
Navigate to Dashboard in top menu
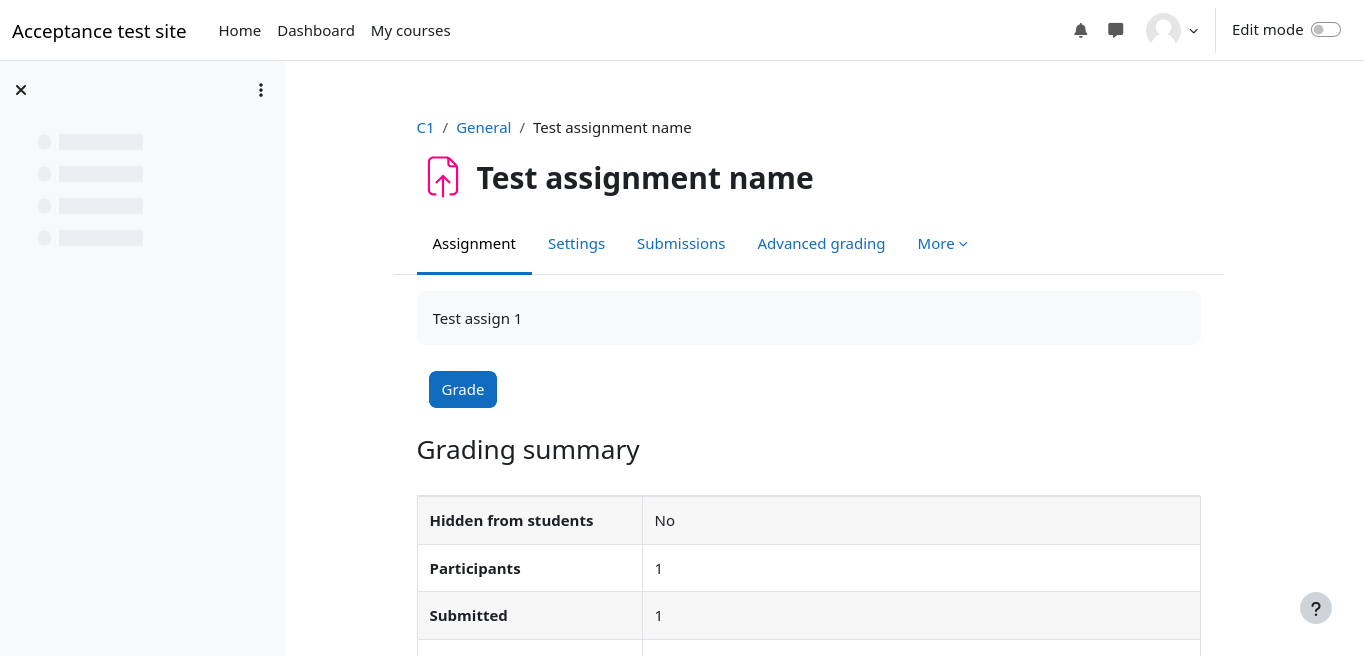[316, 31]
